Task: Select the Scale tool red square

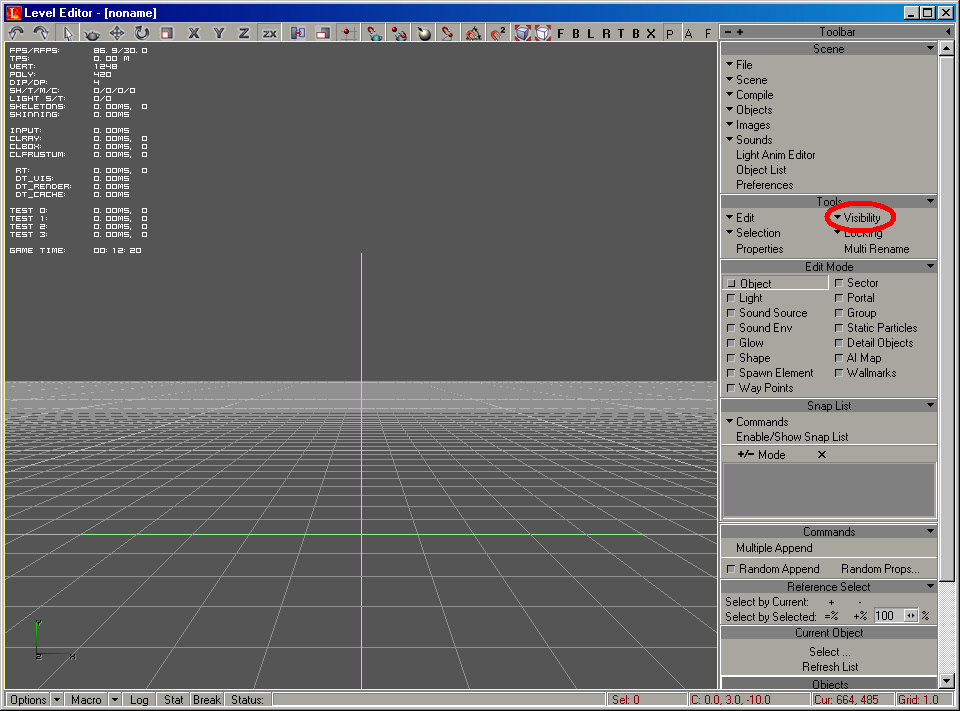Action: tap(167, 33)
